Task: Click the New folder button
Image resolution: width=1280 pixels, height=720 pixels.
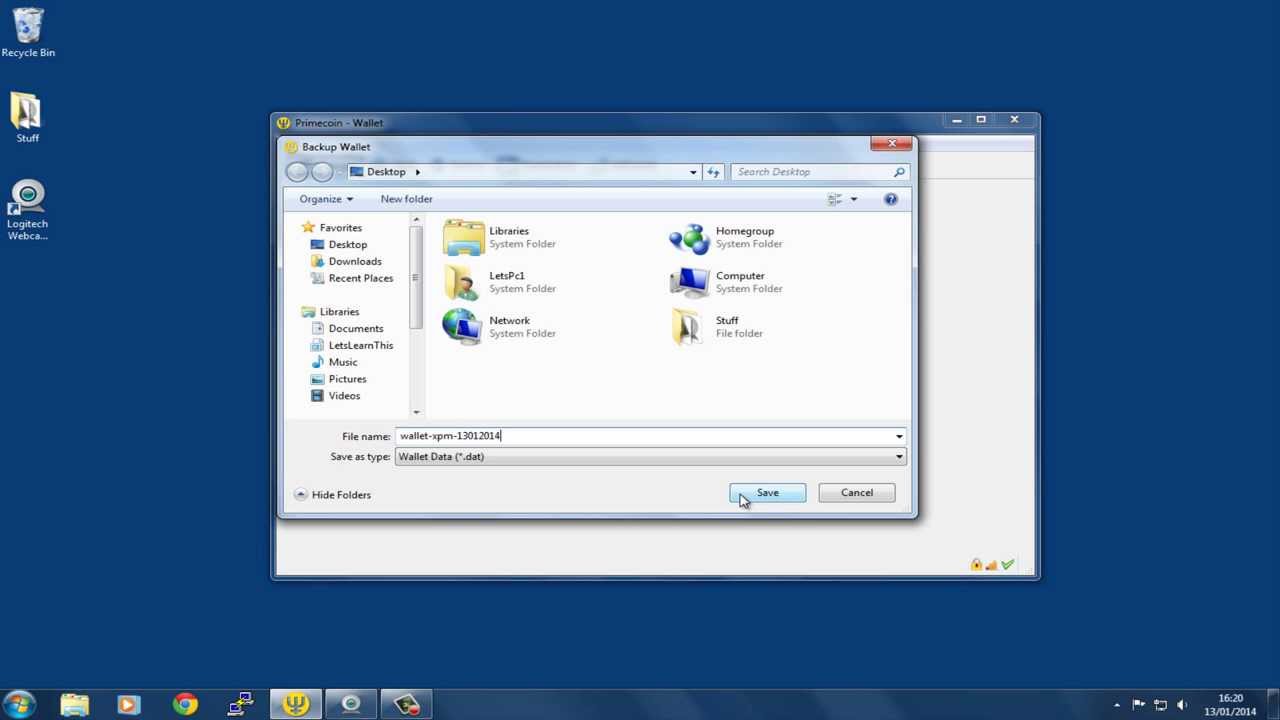Action: coord(406,199)
